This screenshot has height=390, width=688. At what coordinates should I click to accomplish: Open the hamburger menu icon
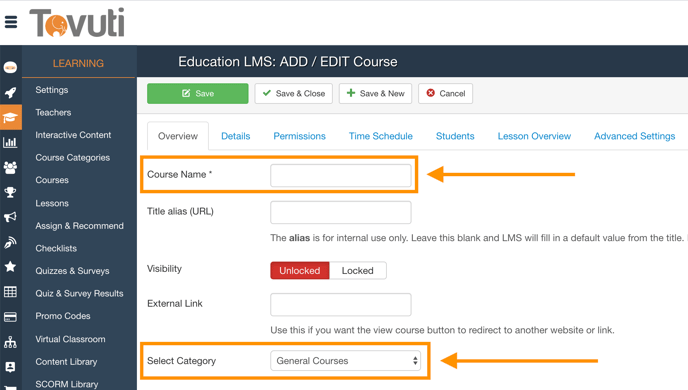tap(11, 22)
